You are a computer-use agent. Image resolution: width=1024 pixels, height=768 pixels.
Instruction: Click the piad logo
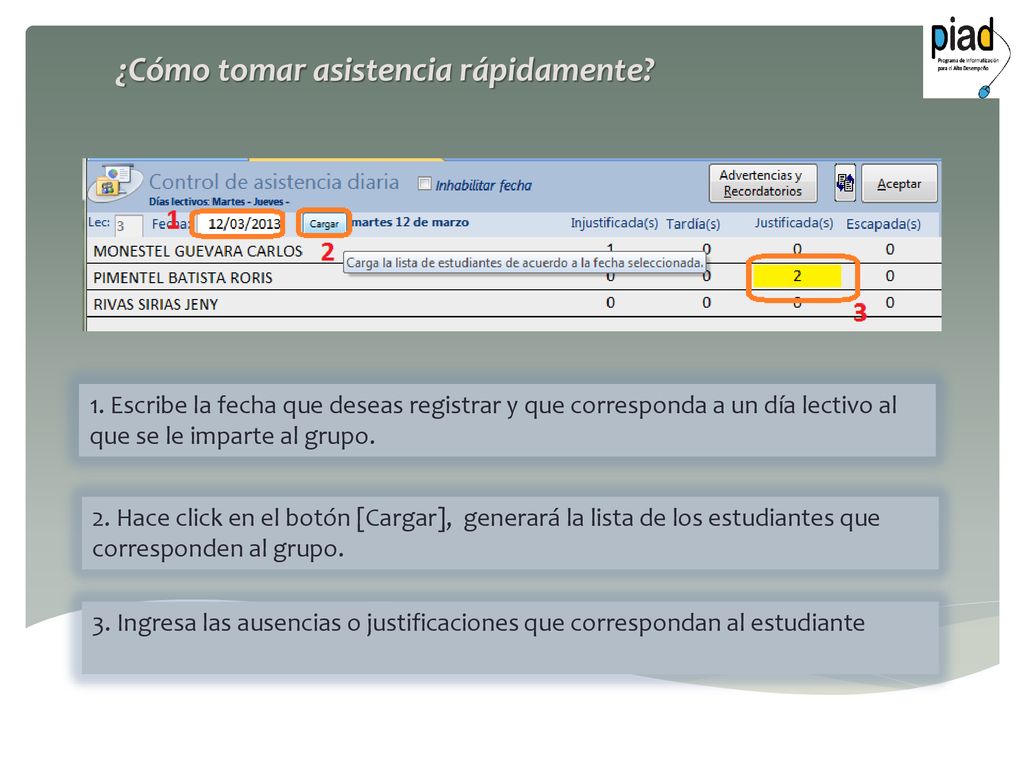click(966, 57)
